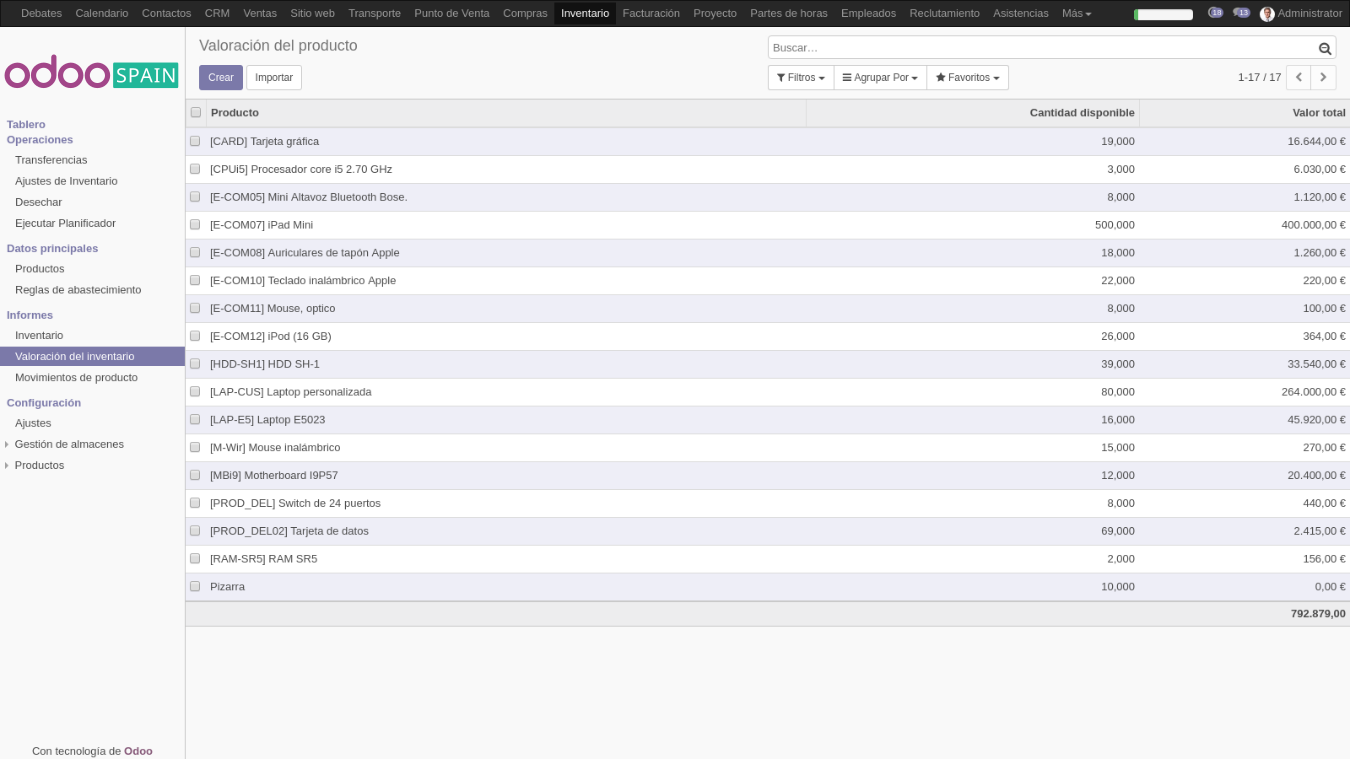1350x759 pixels.
Task: Click the Administrator avatar icon
Action: click(x=1267, y=14)
